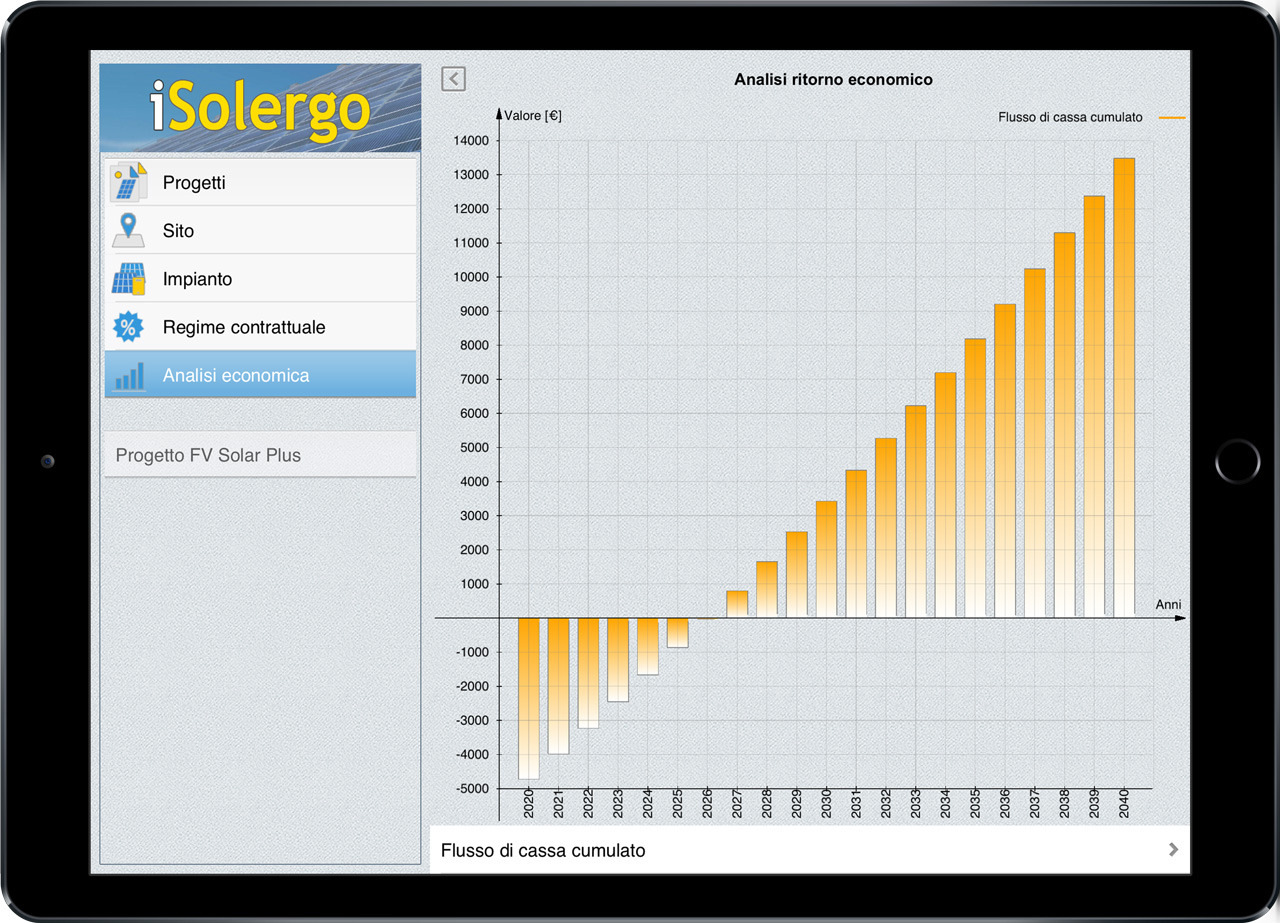Select the 2027 bar in the chart
Viewport: 1280px width, 923px height.
pyautogui.click(x=737, y=603)
